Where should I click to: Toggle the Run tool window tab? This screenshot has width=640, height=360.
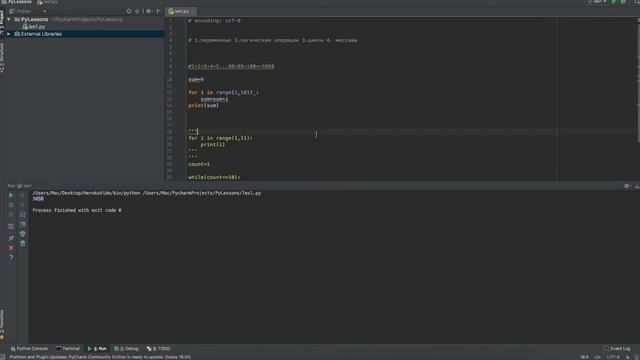(x=97, y=349)
